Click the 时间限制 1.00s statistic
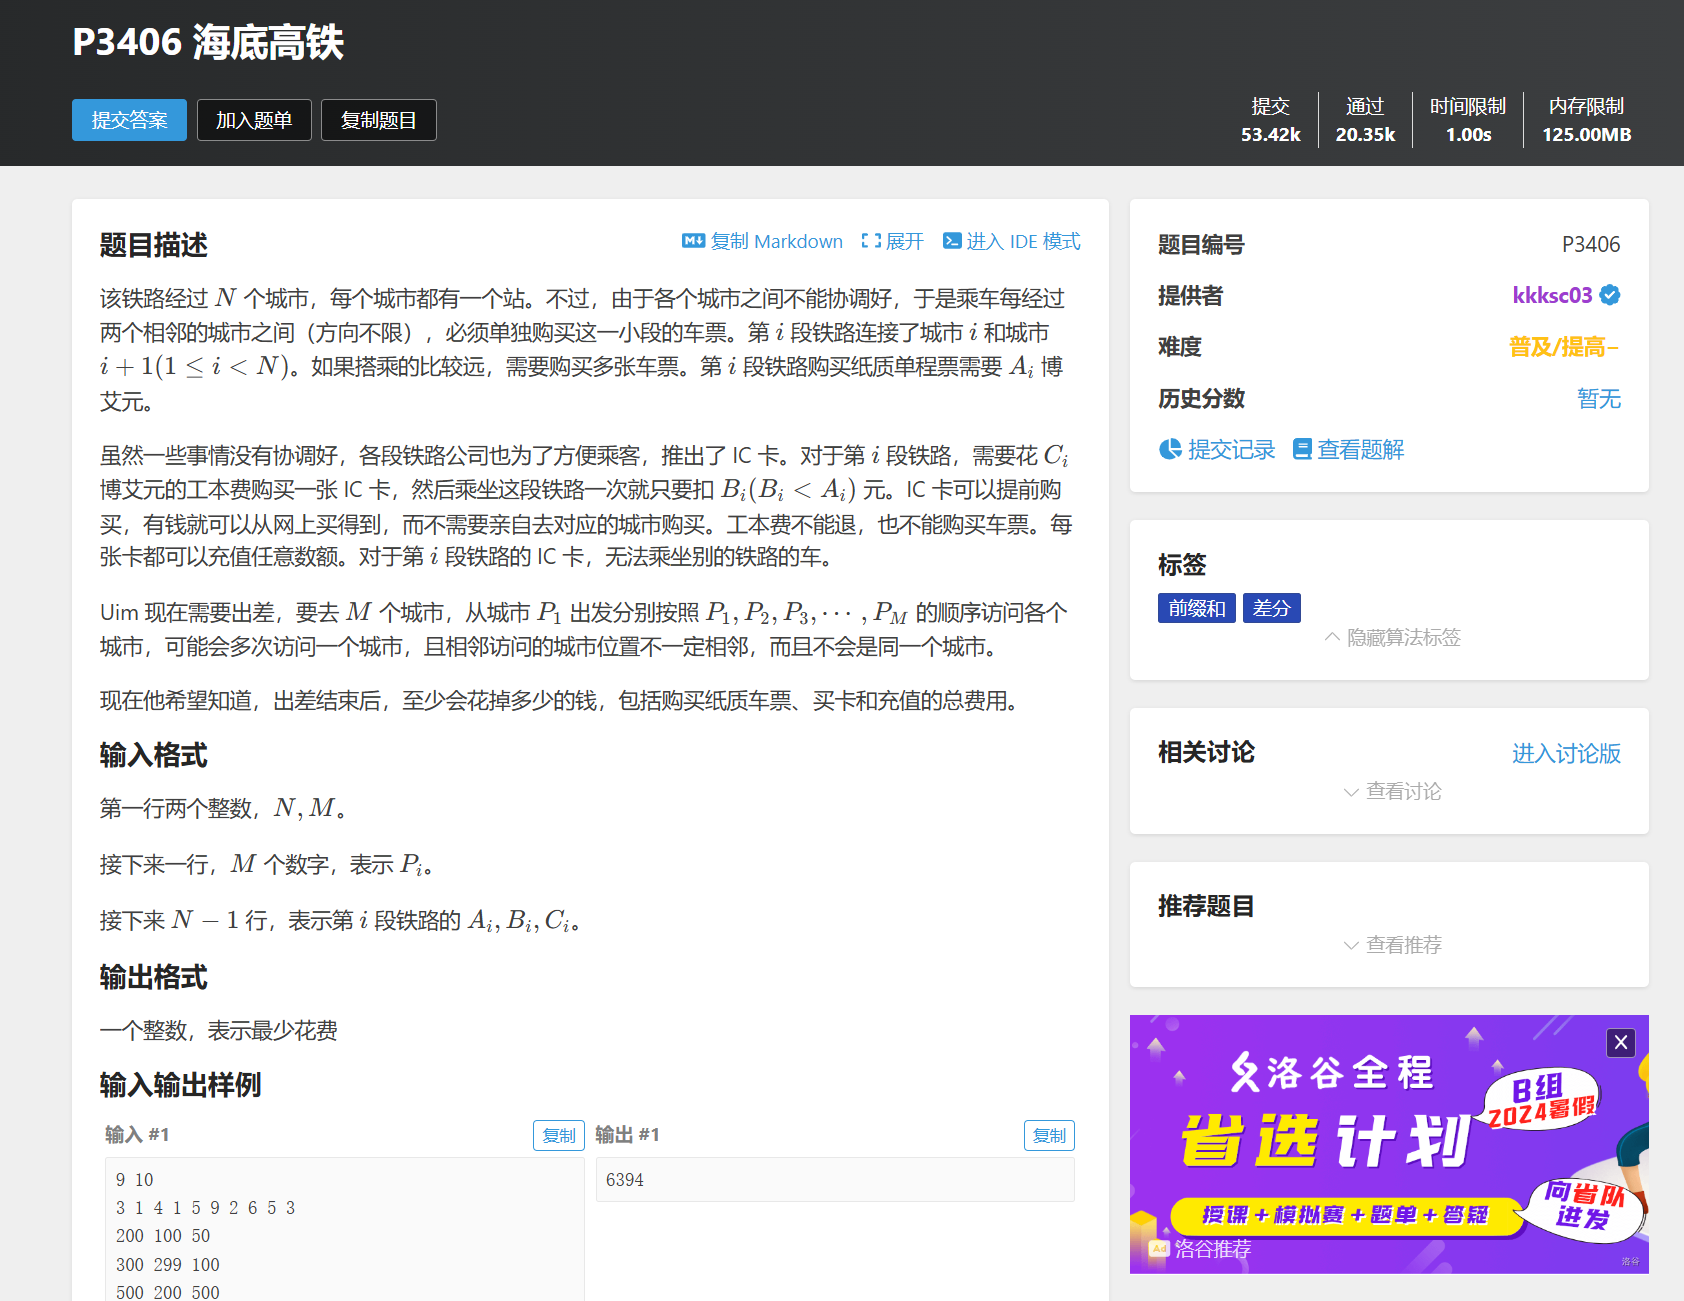 1468,120
